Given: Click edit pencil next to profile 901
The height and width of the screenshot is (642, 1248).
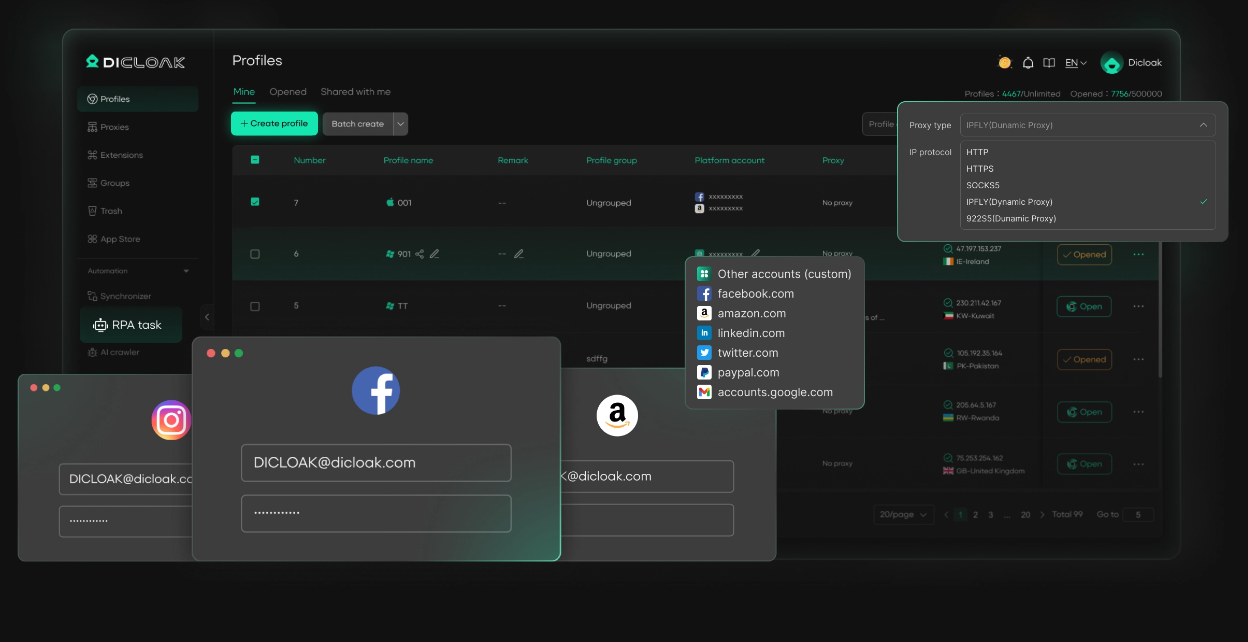Looking at the screenshot, I should (434, 254).
